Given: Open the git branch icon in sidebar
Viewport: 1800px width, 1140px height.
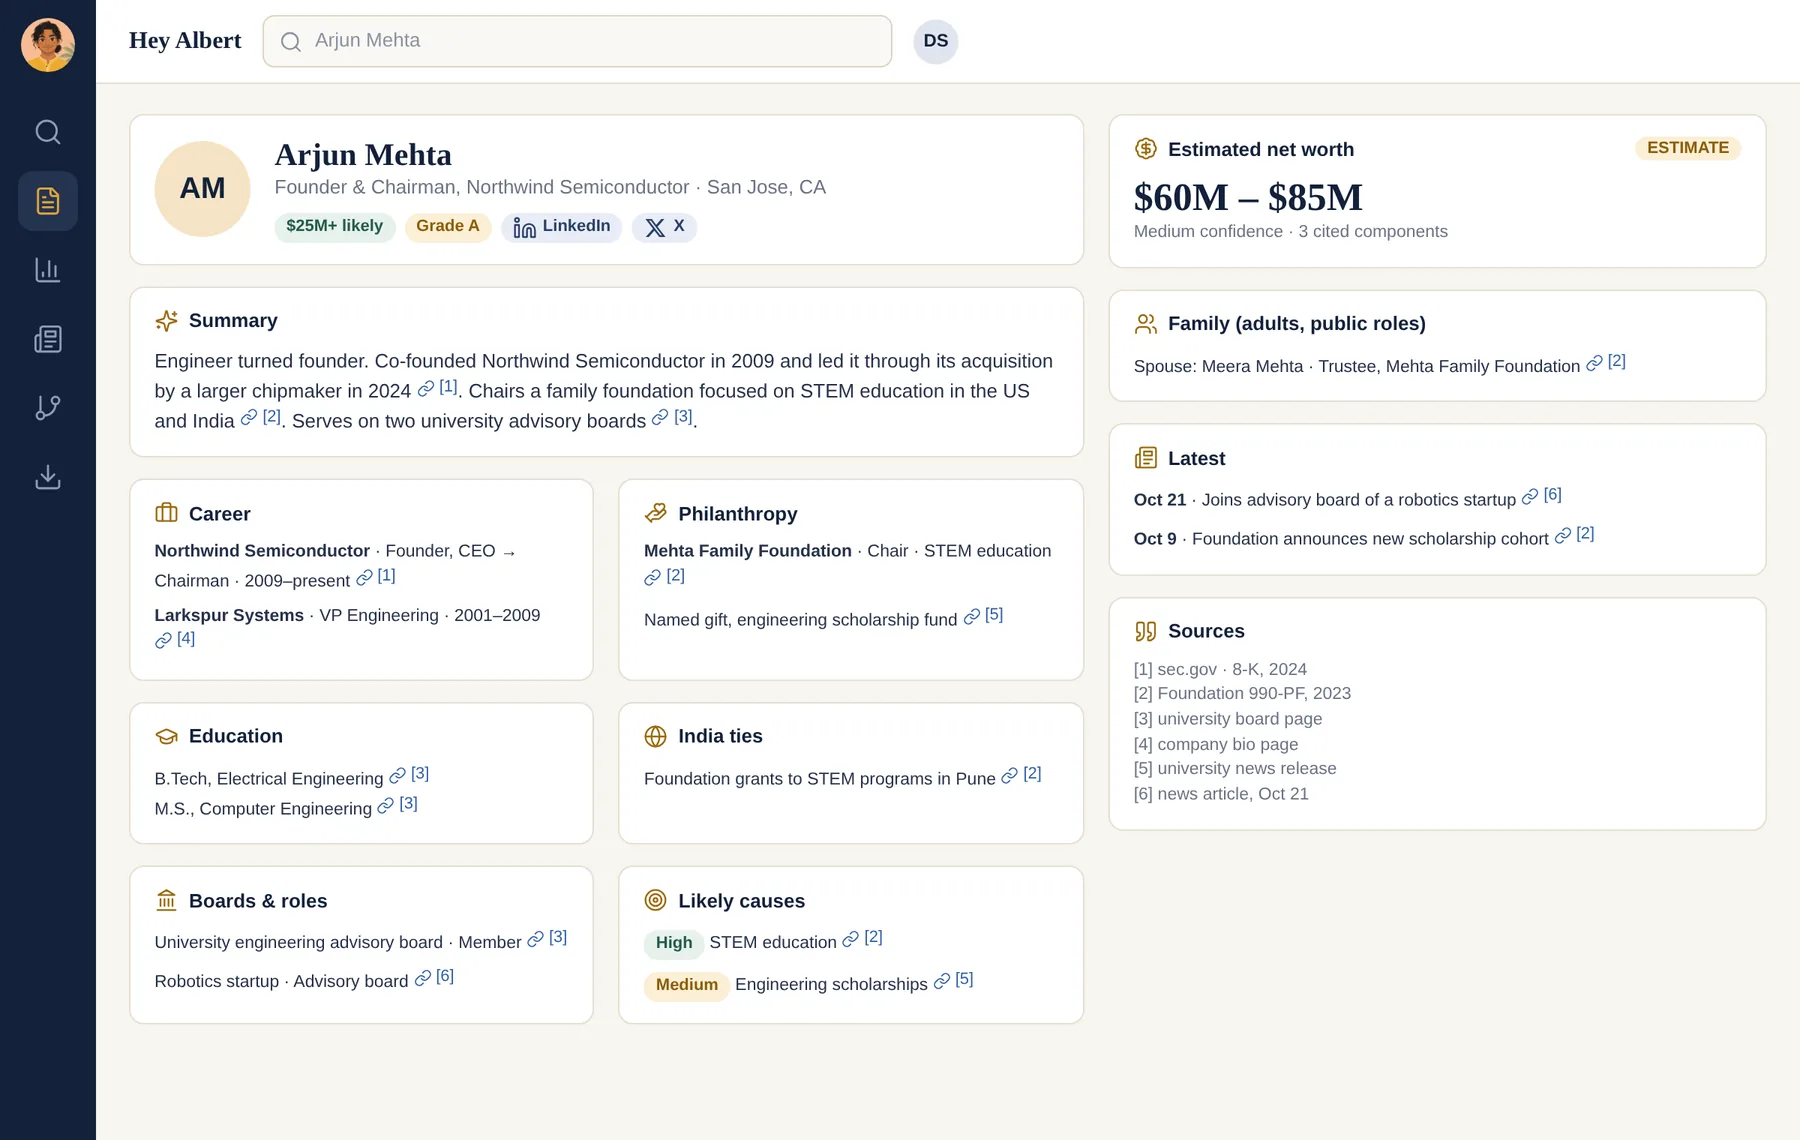Looking at the screenshot, I should point(48,408).
